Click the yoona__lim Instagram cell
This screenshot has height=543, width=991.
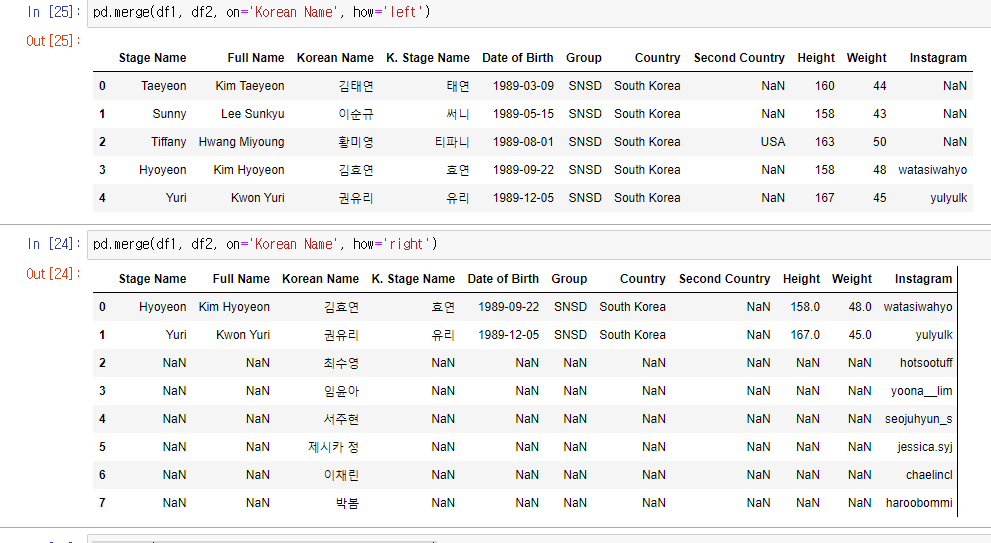[x=921, y=391]
